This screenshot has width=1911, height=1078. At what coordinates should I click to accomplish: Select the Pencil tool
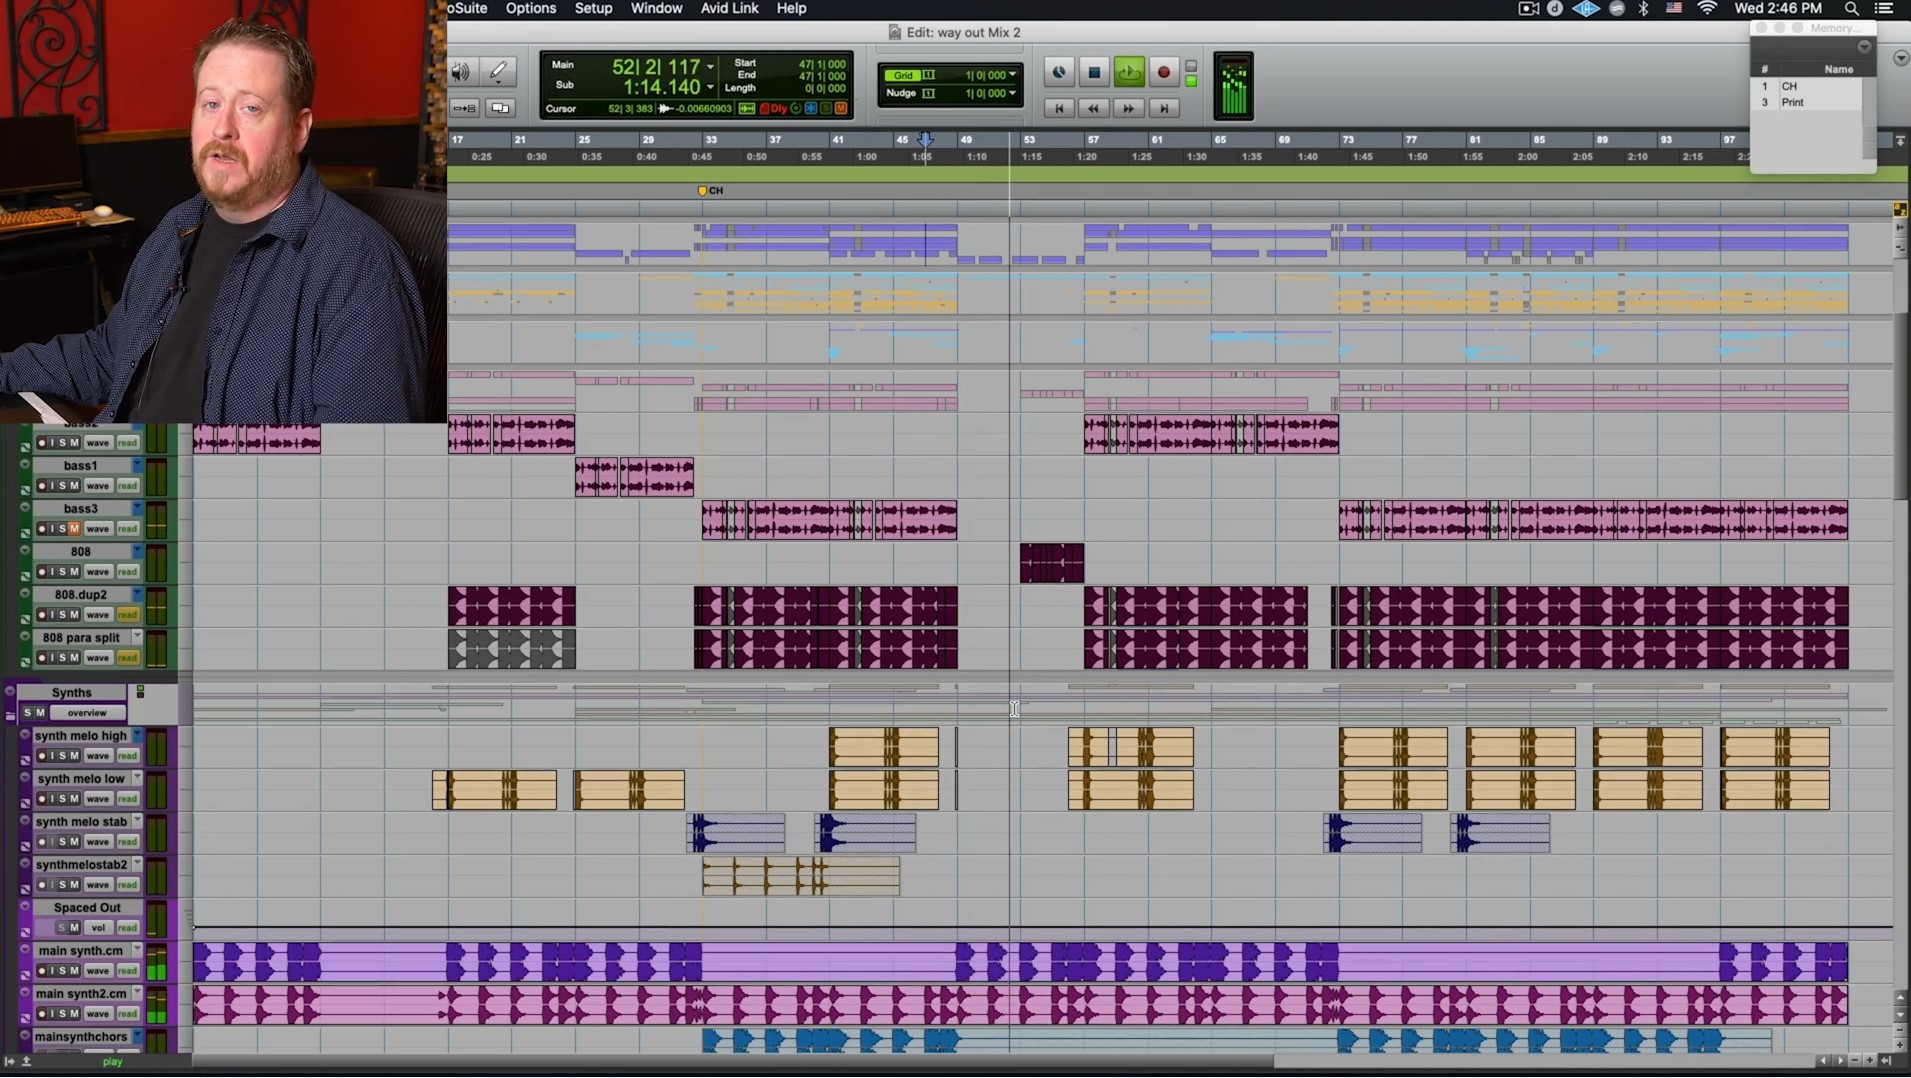498,71
